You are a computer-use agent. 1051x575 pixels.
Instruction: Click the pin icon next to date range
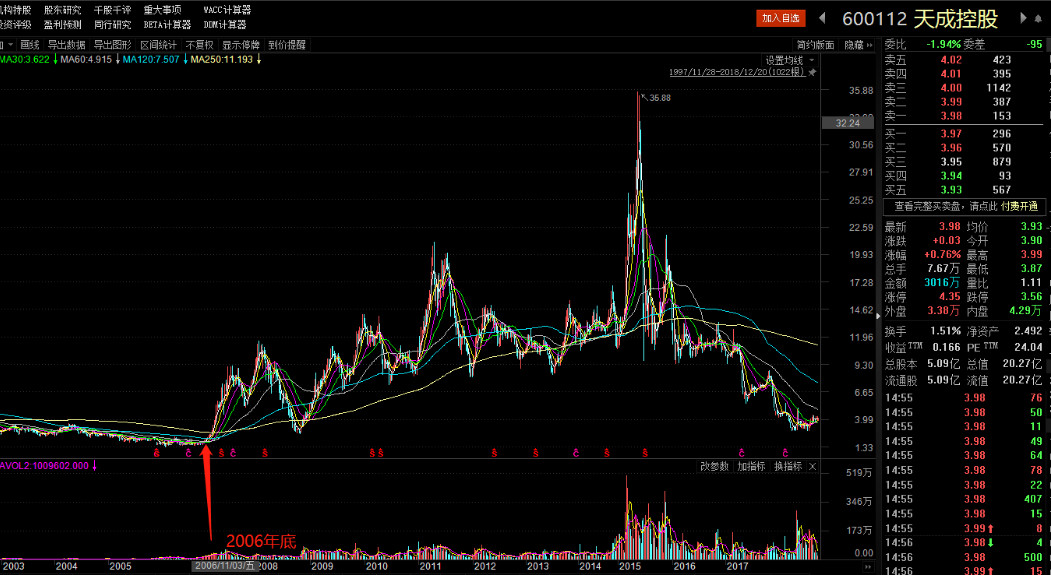tap(812, 73)
